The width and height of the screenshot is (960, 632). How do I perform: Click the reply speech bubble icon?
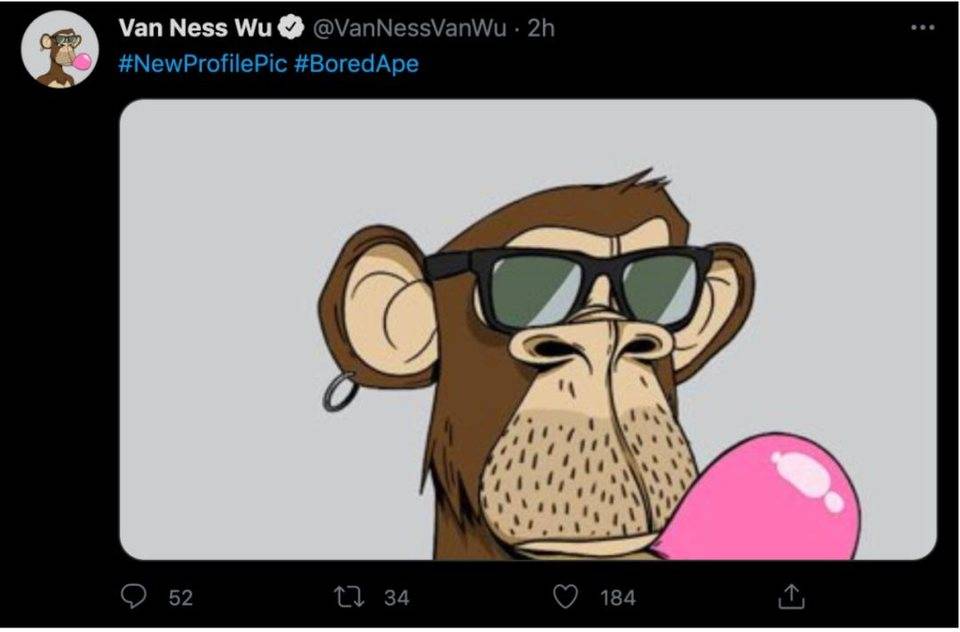[x=134, y=597]
